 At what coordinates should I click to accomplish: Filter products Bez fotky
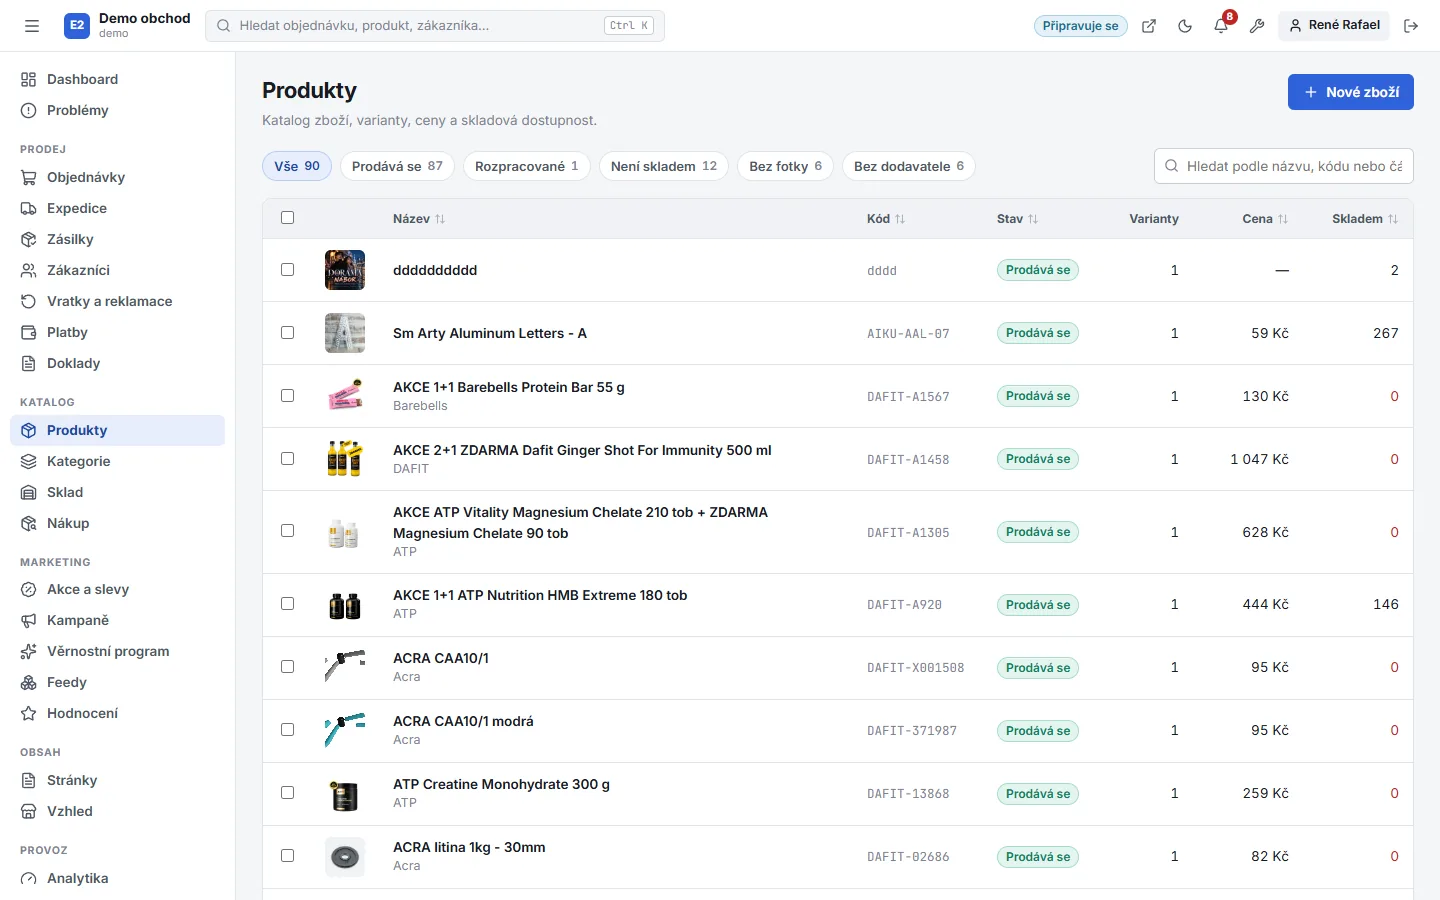point(785,166)
